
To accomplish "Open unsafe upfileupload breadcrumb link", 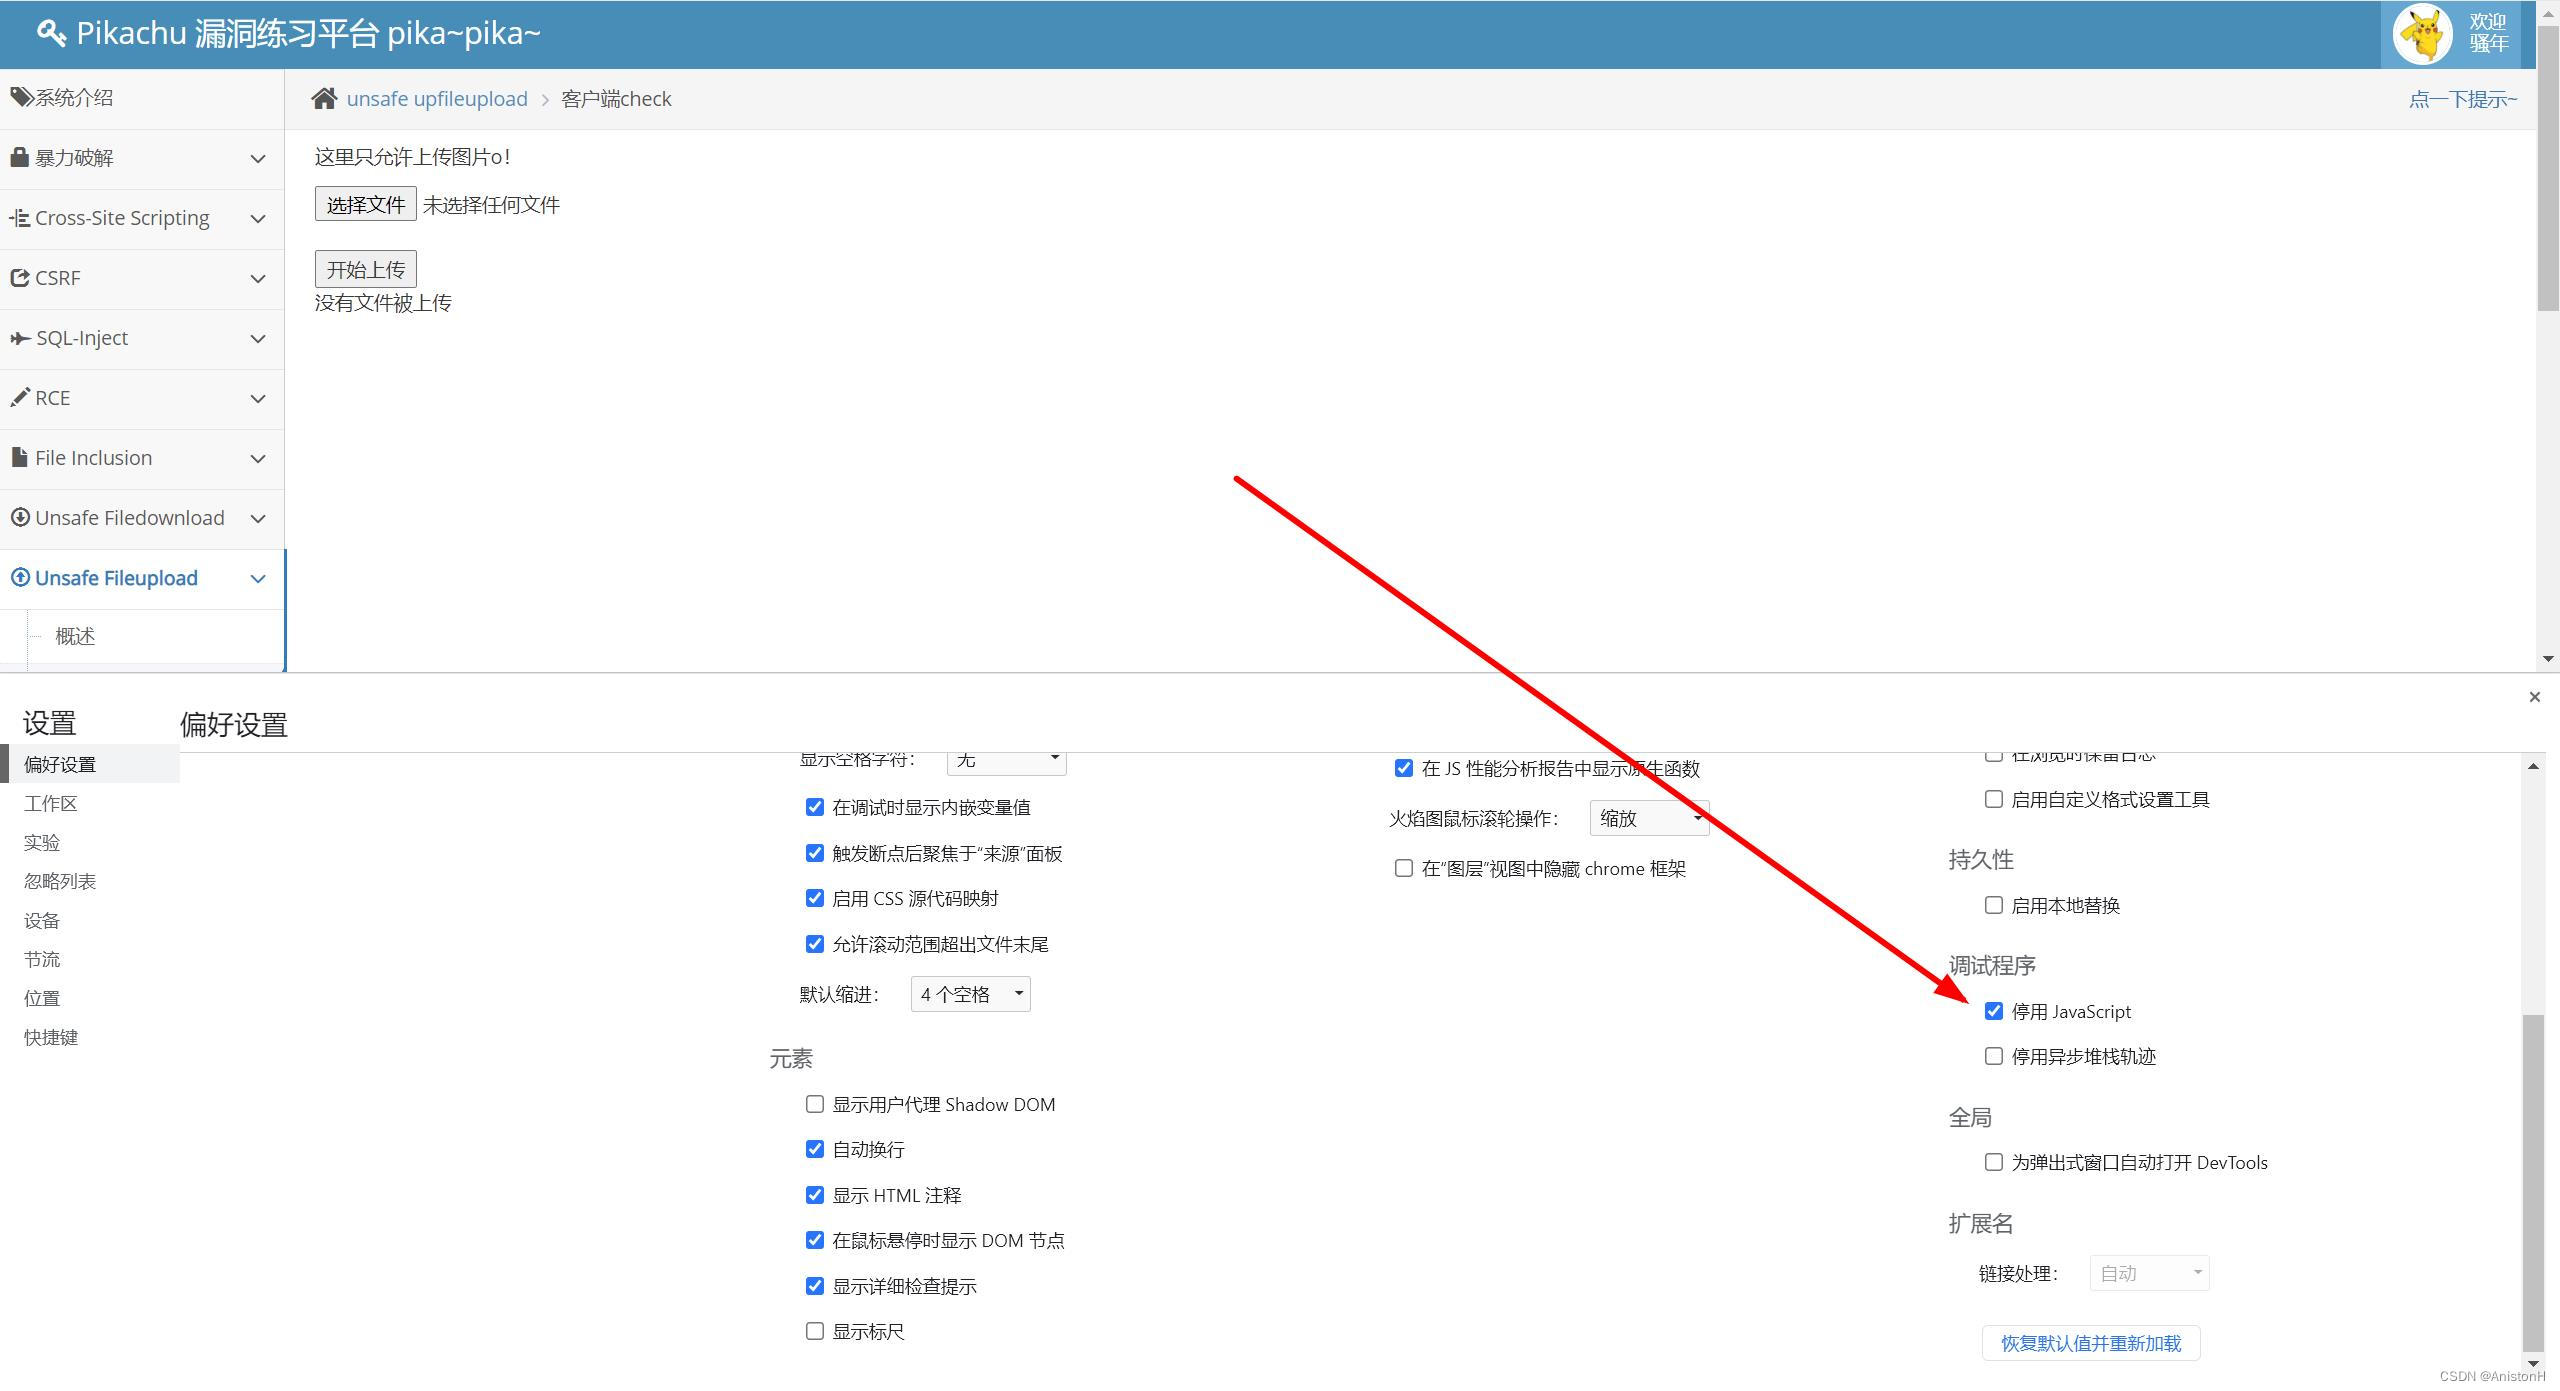I will [437, 98].
